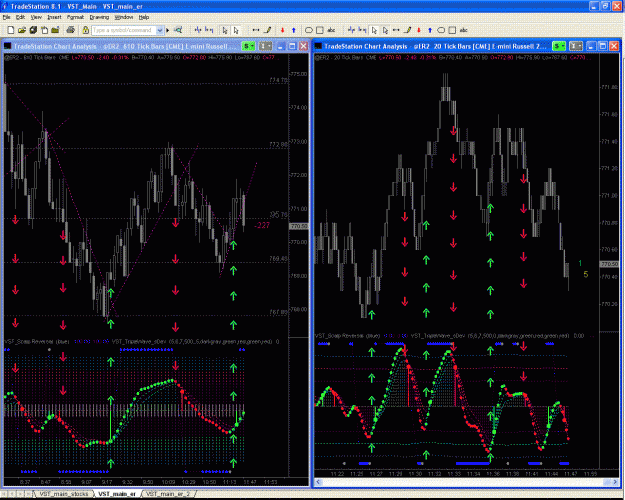Select the horizontal line tool in the toolbar group beside the symbol box
This screenshot has height=500, width=625.
(x=256, y=30)
